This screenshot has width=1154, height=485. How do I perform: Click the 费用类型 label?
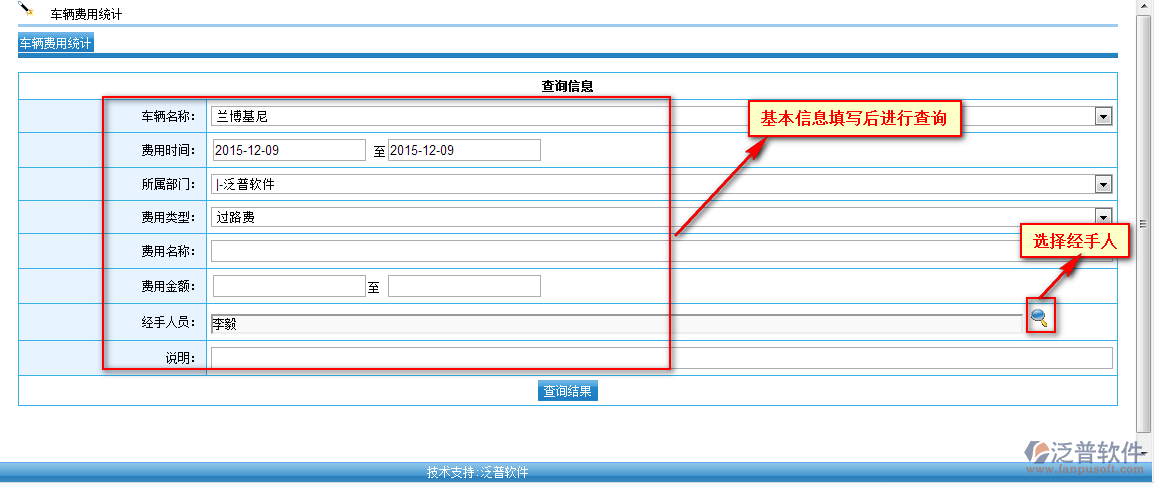(168, 217)
